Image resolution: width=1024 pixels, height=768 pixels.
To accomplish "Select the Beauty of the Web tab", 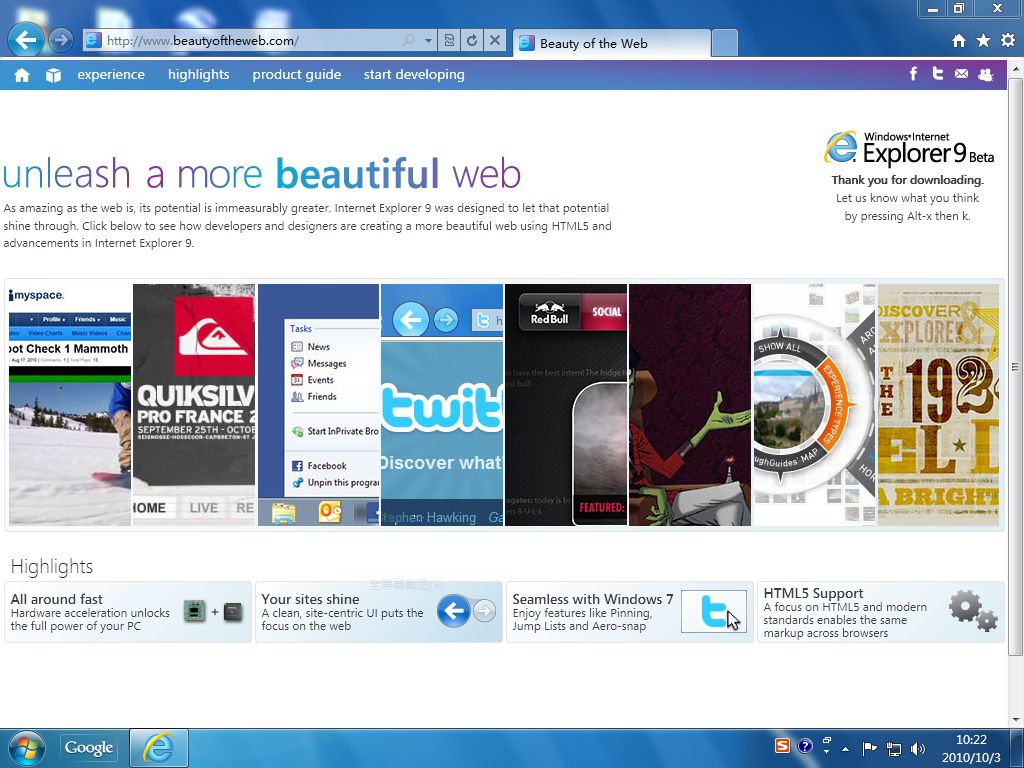I will pyautogui.click(x=611, y=43).
